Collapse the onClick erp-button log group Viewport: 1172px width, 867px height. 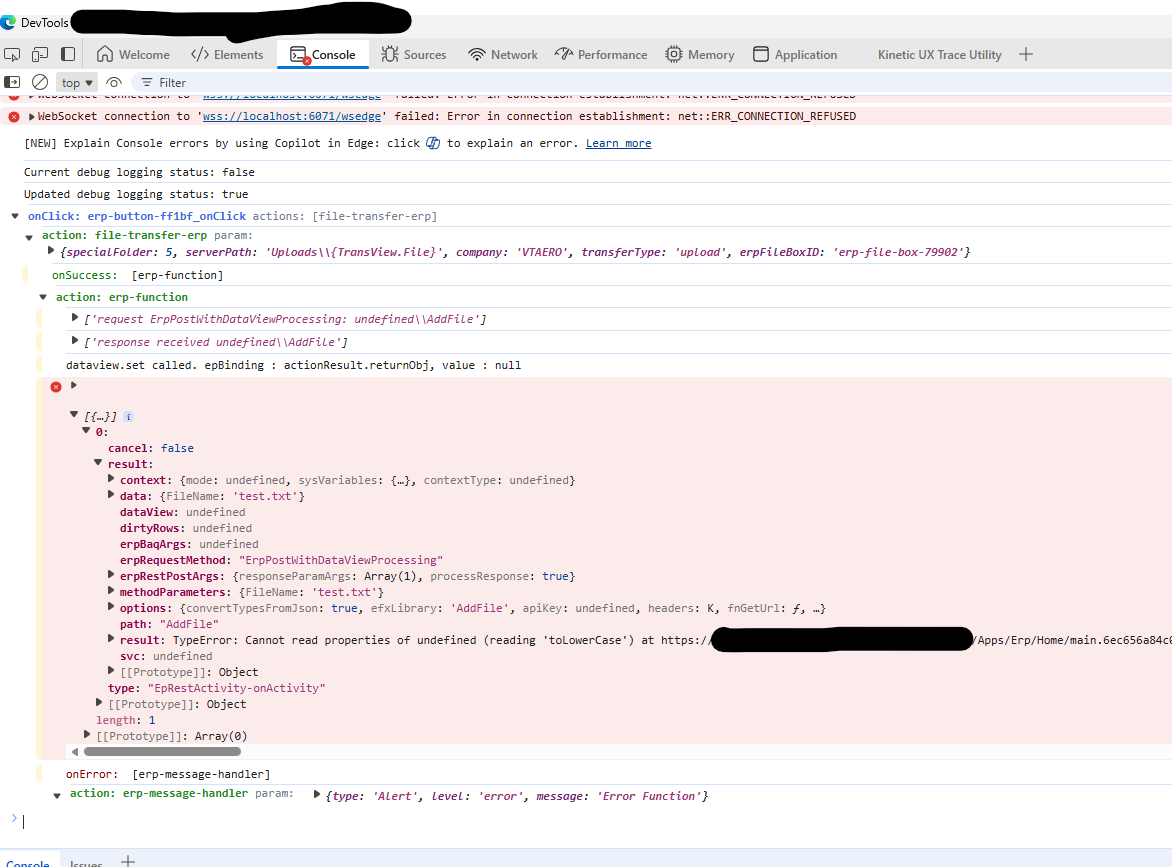pos(15,216)
